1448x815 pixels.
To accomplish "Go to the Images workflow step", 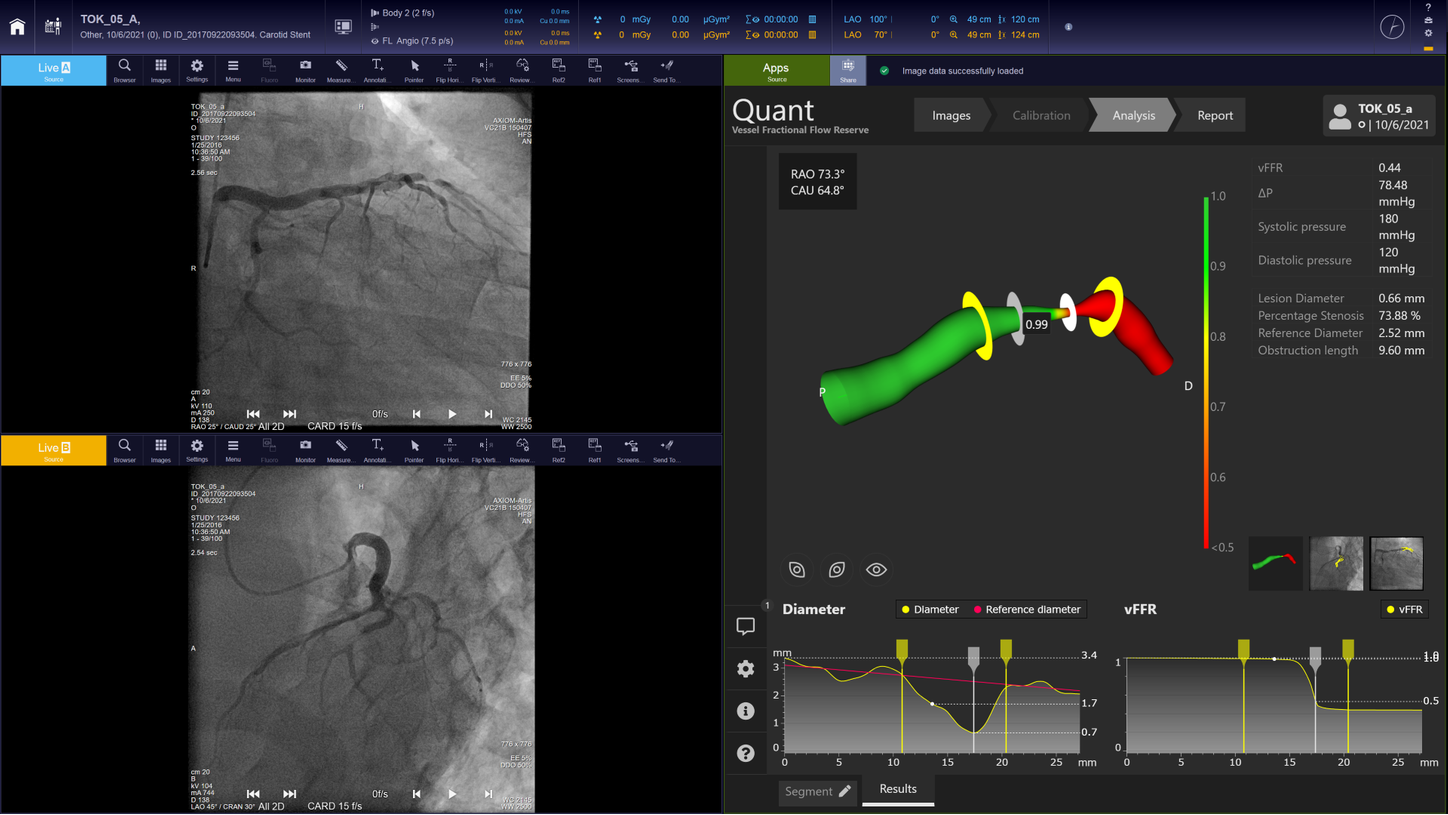I will coord(950,116).
